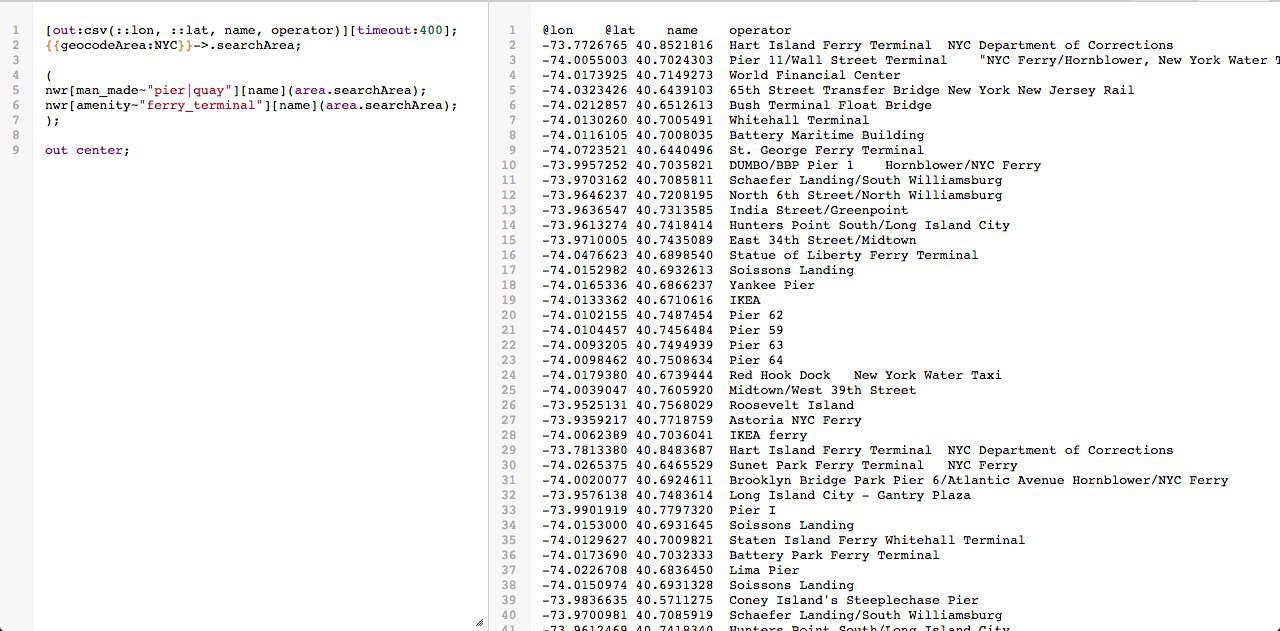Click "Battery Park Ferry Terminal"
1280x631 pixels.
pyautogui.click(x=834, y=555)
